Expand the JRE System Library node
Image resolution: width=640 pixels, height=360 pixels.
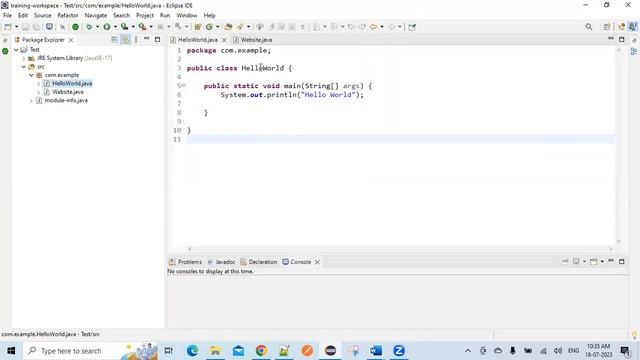[x=24, y=58]
